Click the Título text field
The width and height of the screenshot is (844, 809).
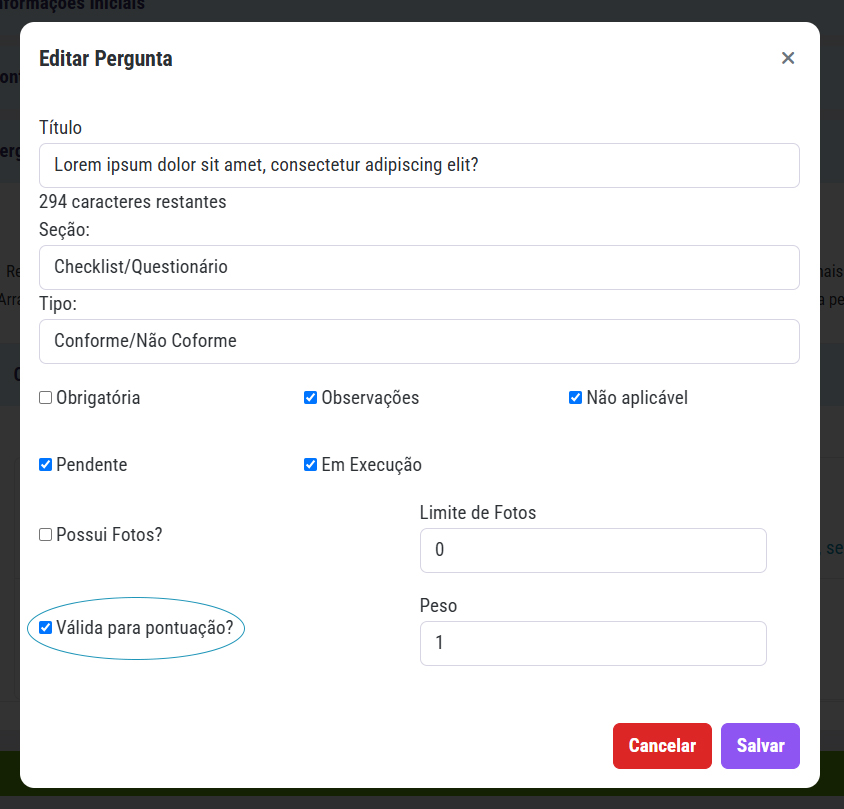tap(419, 165)
